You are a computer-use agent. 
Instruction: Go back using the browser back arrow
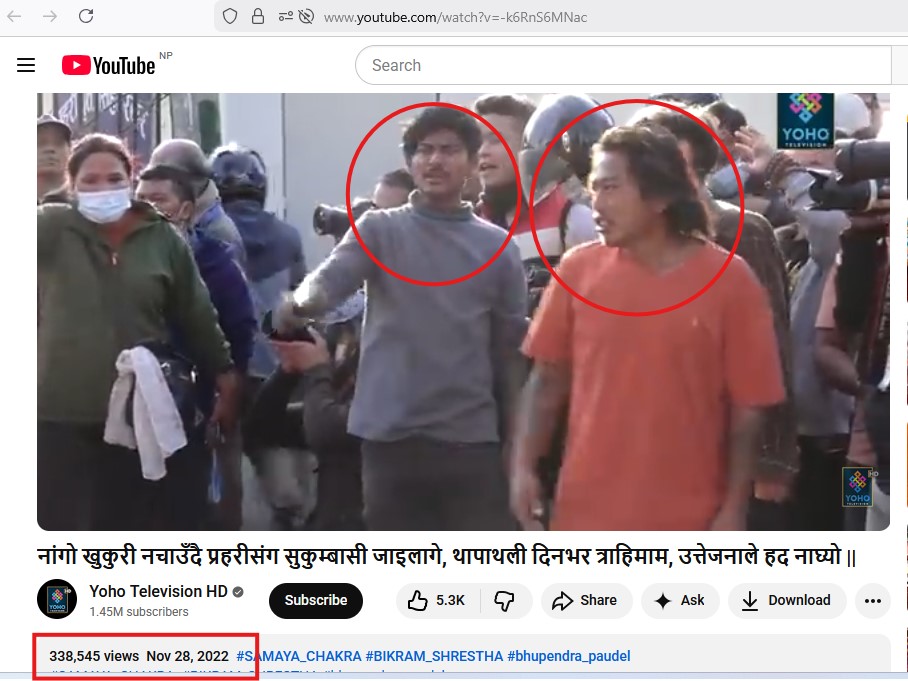click(x=14, y=16)
